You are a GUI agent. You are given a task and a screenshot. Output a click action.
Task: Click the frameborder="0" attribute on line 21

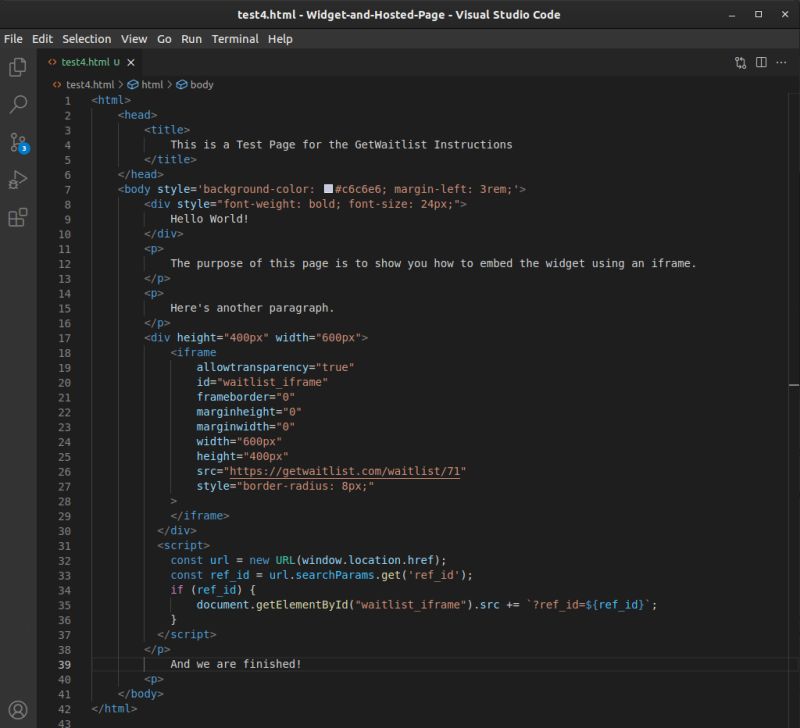click(245, 397)
